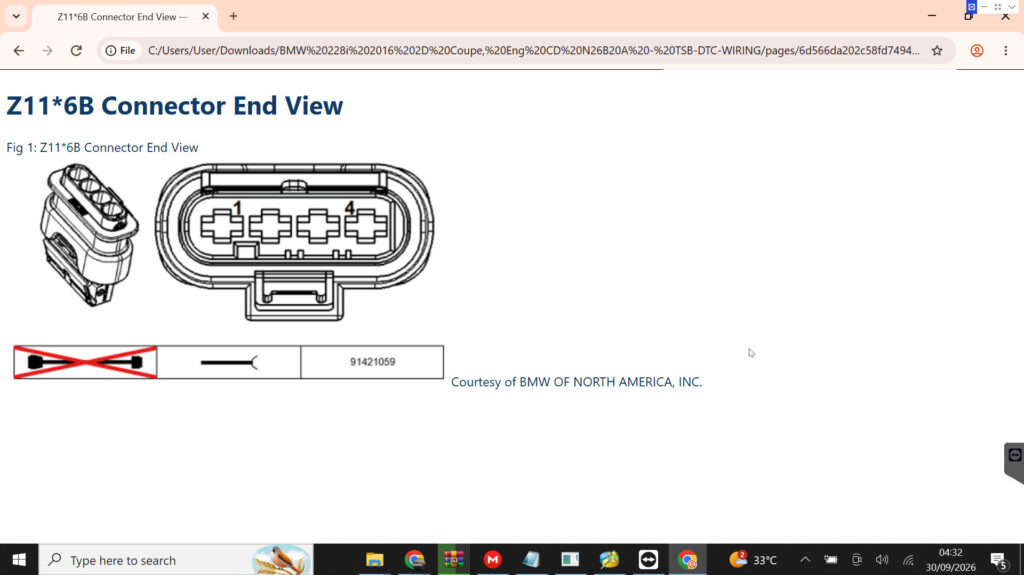Open the weather widget showing 33°C

point(753,560)
